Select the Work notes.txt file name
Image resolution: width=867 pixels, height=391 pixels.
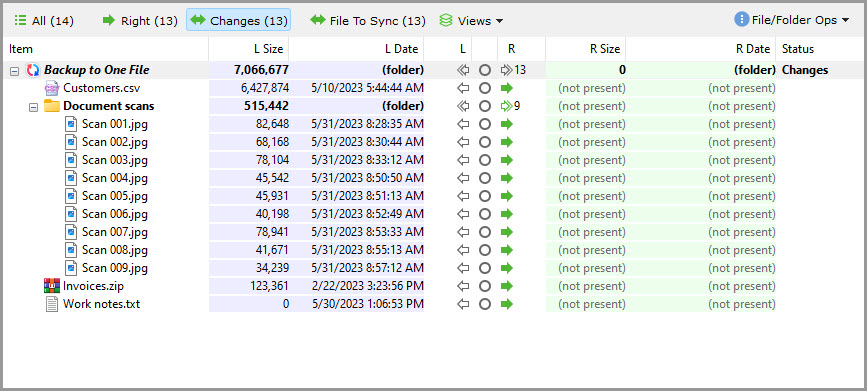pyautogui.click(x=101, y=304)
